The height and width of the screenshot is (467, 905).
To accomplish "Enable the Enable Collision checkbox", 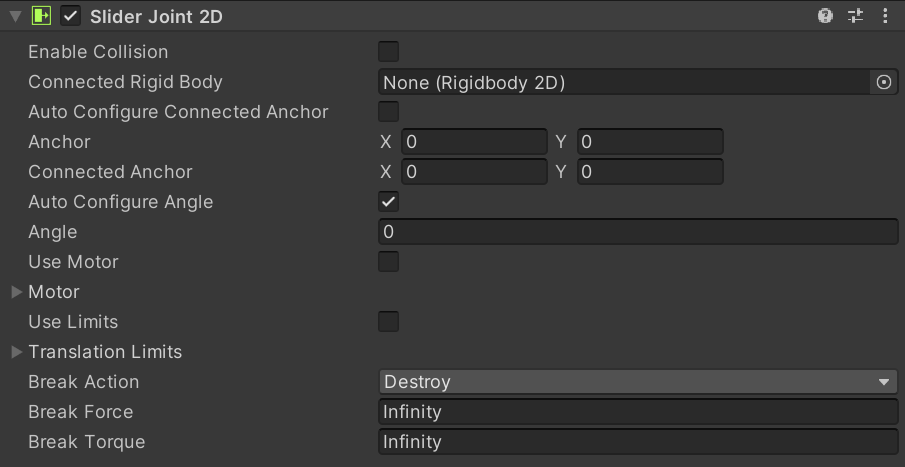I will point(389,52).
